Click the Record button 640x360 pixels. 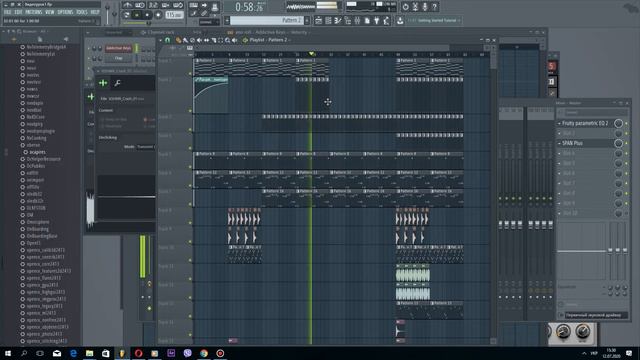pos(158,15)
